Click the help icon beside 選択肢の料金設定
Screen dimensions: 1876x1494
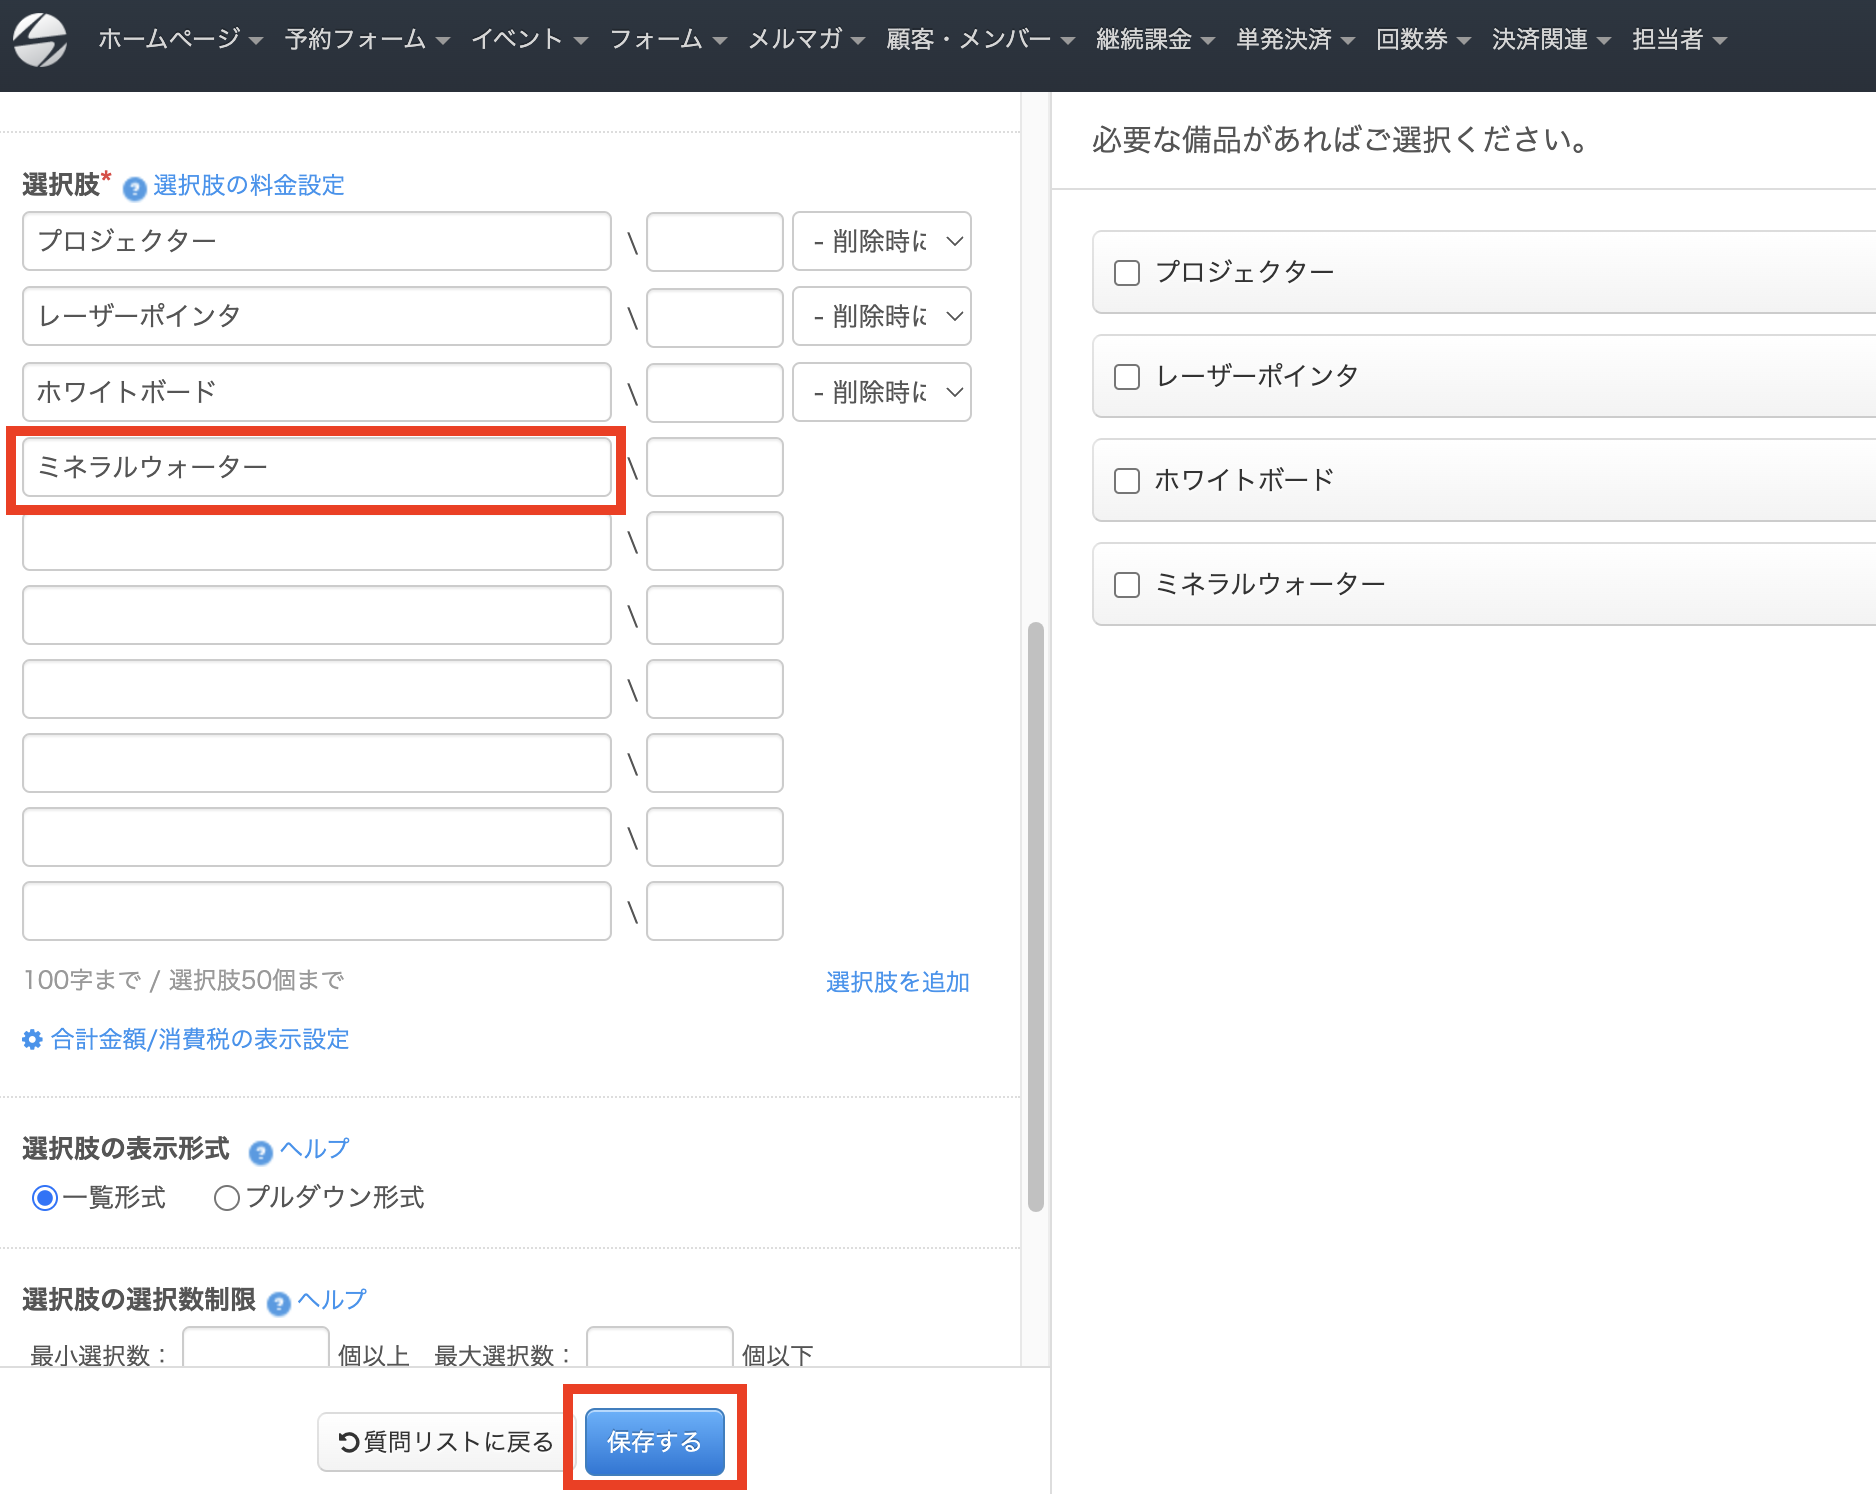click(134, 188)
